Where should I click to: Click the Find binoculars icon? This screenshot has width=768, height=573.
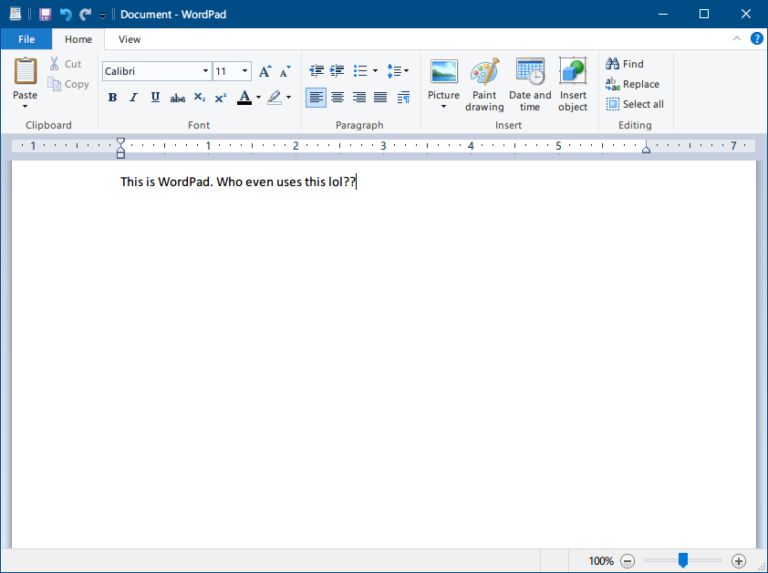613,64
